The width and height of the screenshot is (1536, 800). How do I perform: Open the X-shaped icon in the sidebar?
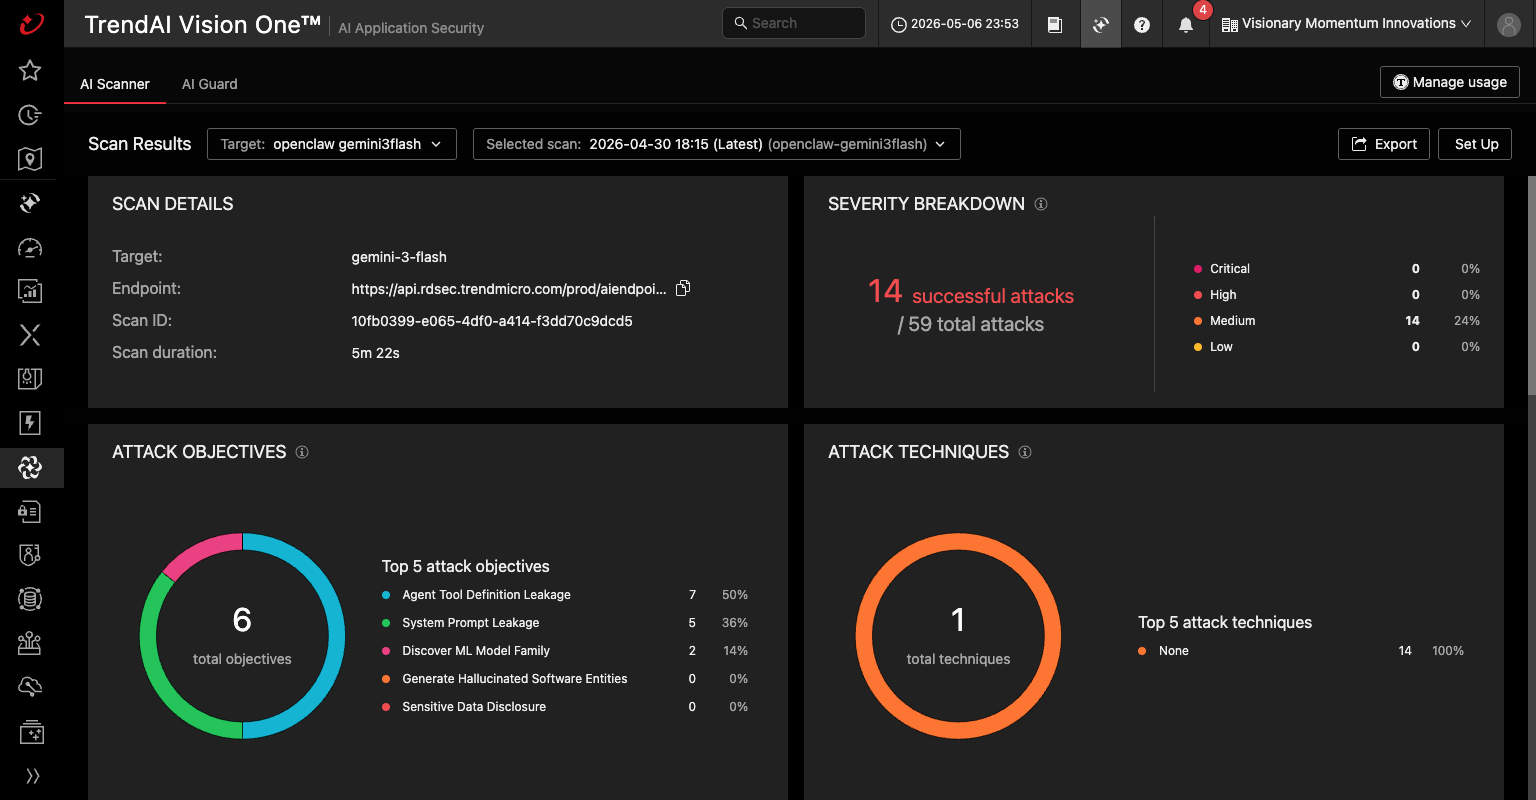(x=30, y=335)
